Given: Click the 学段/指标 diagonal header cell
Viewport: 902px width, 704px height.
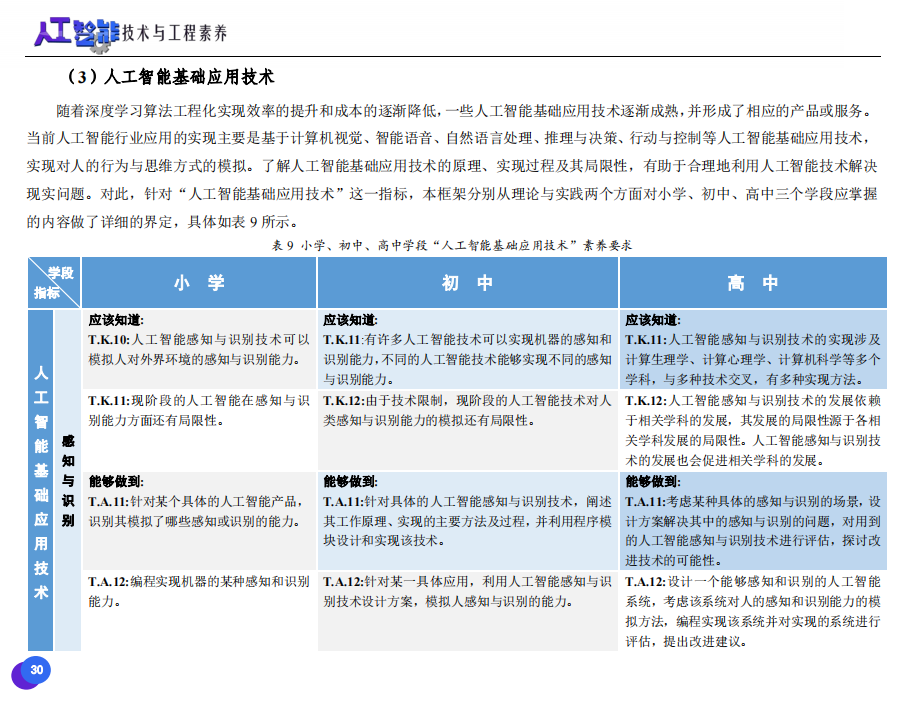Looking at the screenshot, I should point(54,283).
